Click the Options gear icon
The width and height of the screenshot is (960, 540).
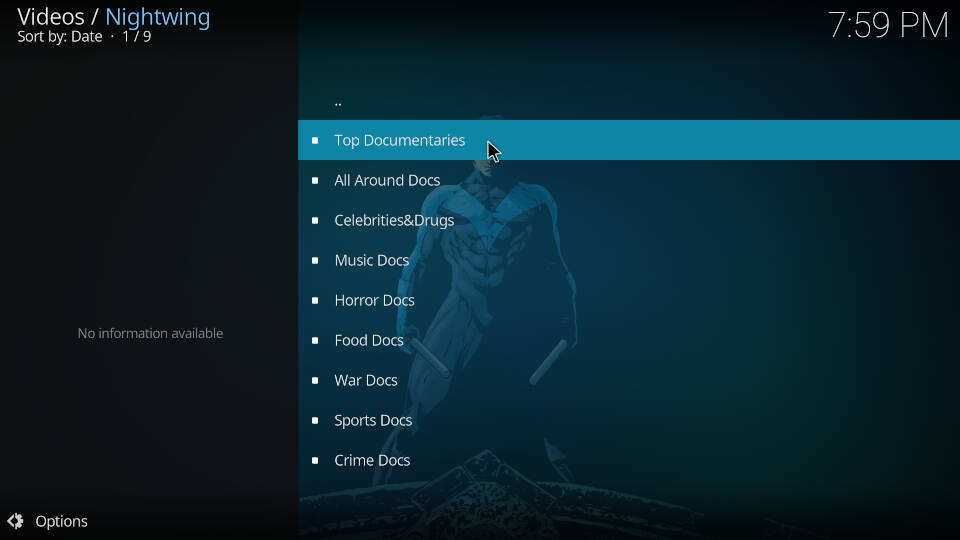(x=15, y=521)
